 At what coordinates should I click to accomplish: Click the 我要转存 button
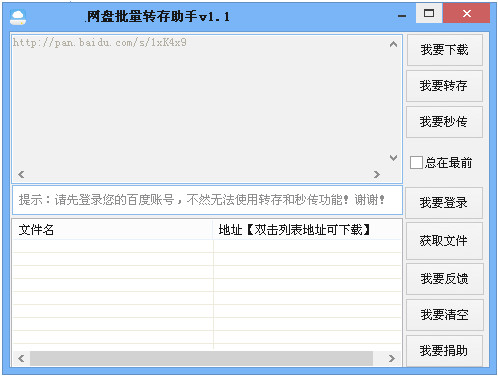point(444,86)
